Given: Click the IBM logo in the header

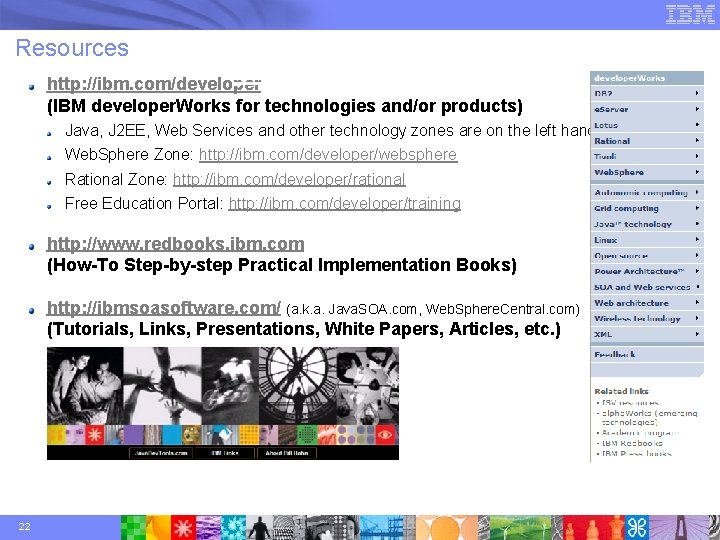Looking at the screenshot, I should point(690,14).
